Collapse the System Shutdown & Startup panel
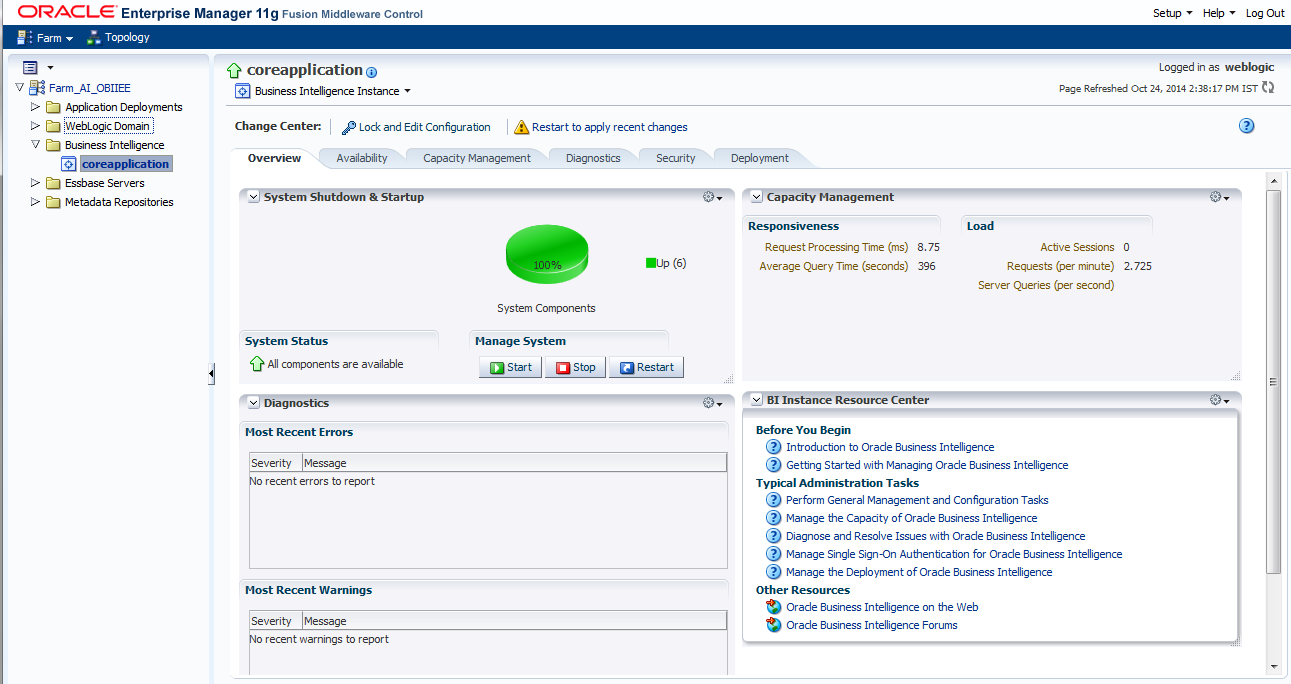This screenshot has width=1291, height=684. pyautogui.click(x=254, y=198)
